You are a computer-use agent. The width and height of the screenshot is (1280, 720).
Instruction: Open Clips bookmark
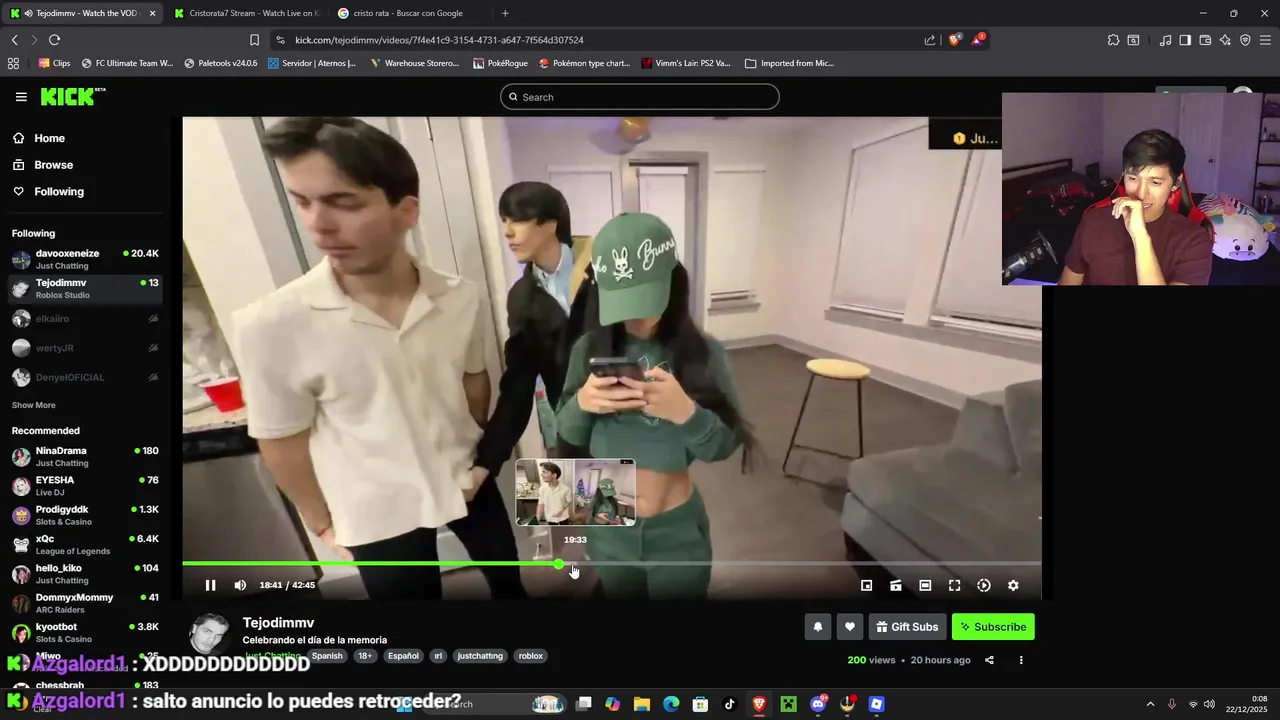(54, 63)
